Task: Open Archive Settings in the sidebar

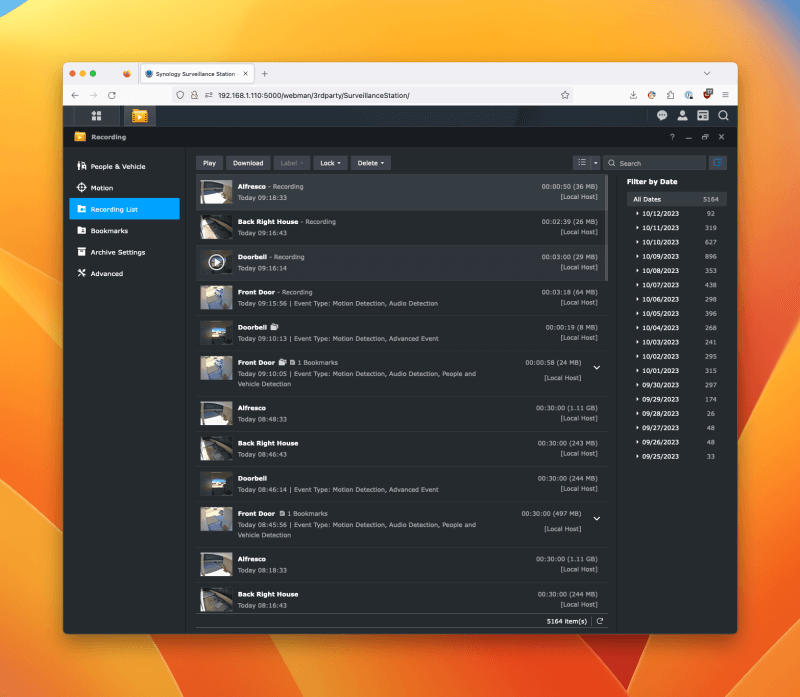Action: coord(117,252)
